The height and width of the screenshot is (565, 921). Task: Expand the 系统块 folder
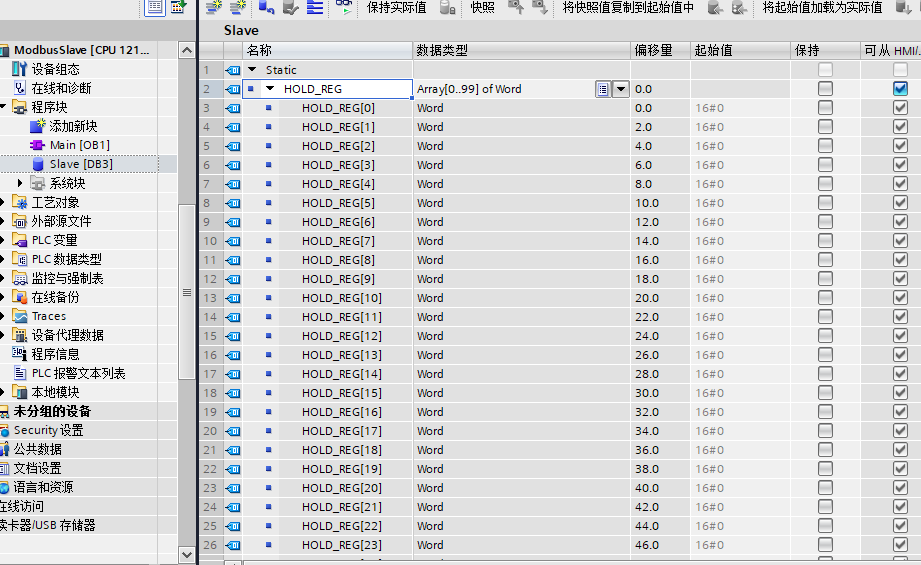point(20,183)
